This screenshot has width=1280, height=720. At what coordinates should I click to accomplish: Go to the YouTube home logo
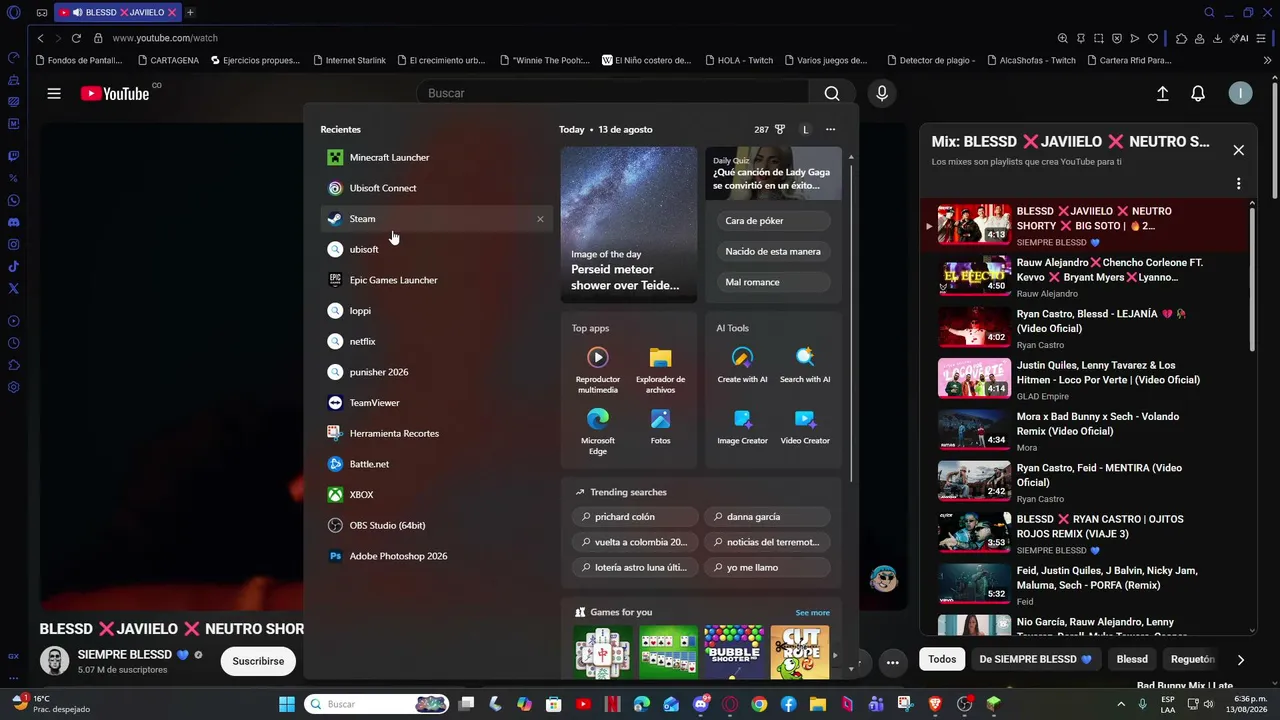(115, 93)
